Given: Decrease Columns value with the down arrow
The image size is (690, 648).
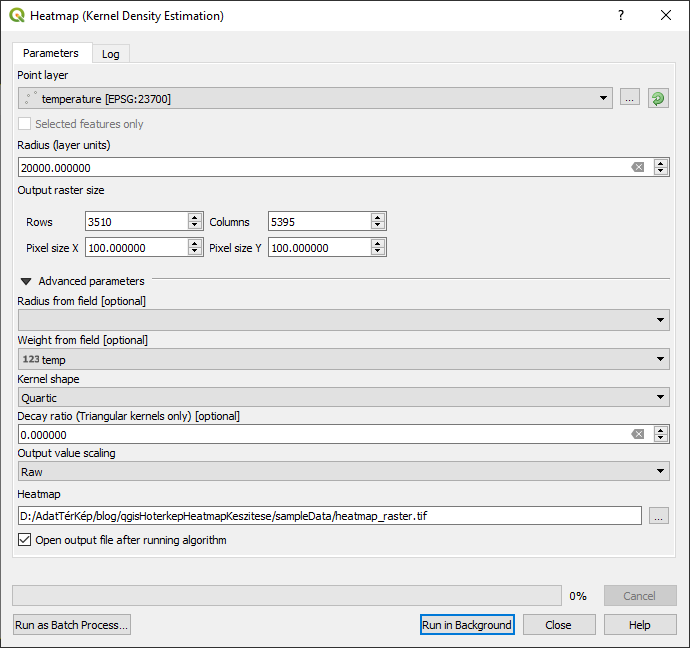Looking at the screenshot, I should pos(378,225).
